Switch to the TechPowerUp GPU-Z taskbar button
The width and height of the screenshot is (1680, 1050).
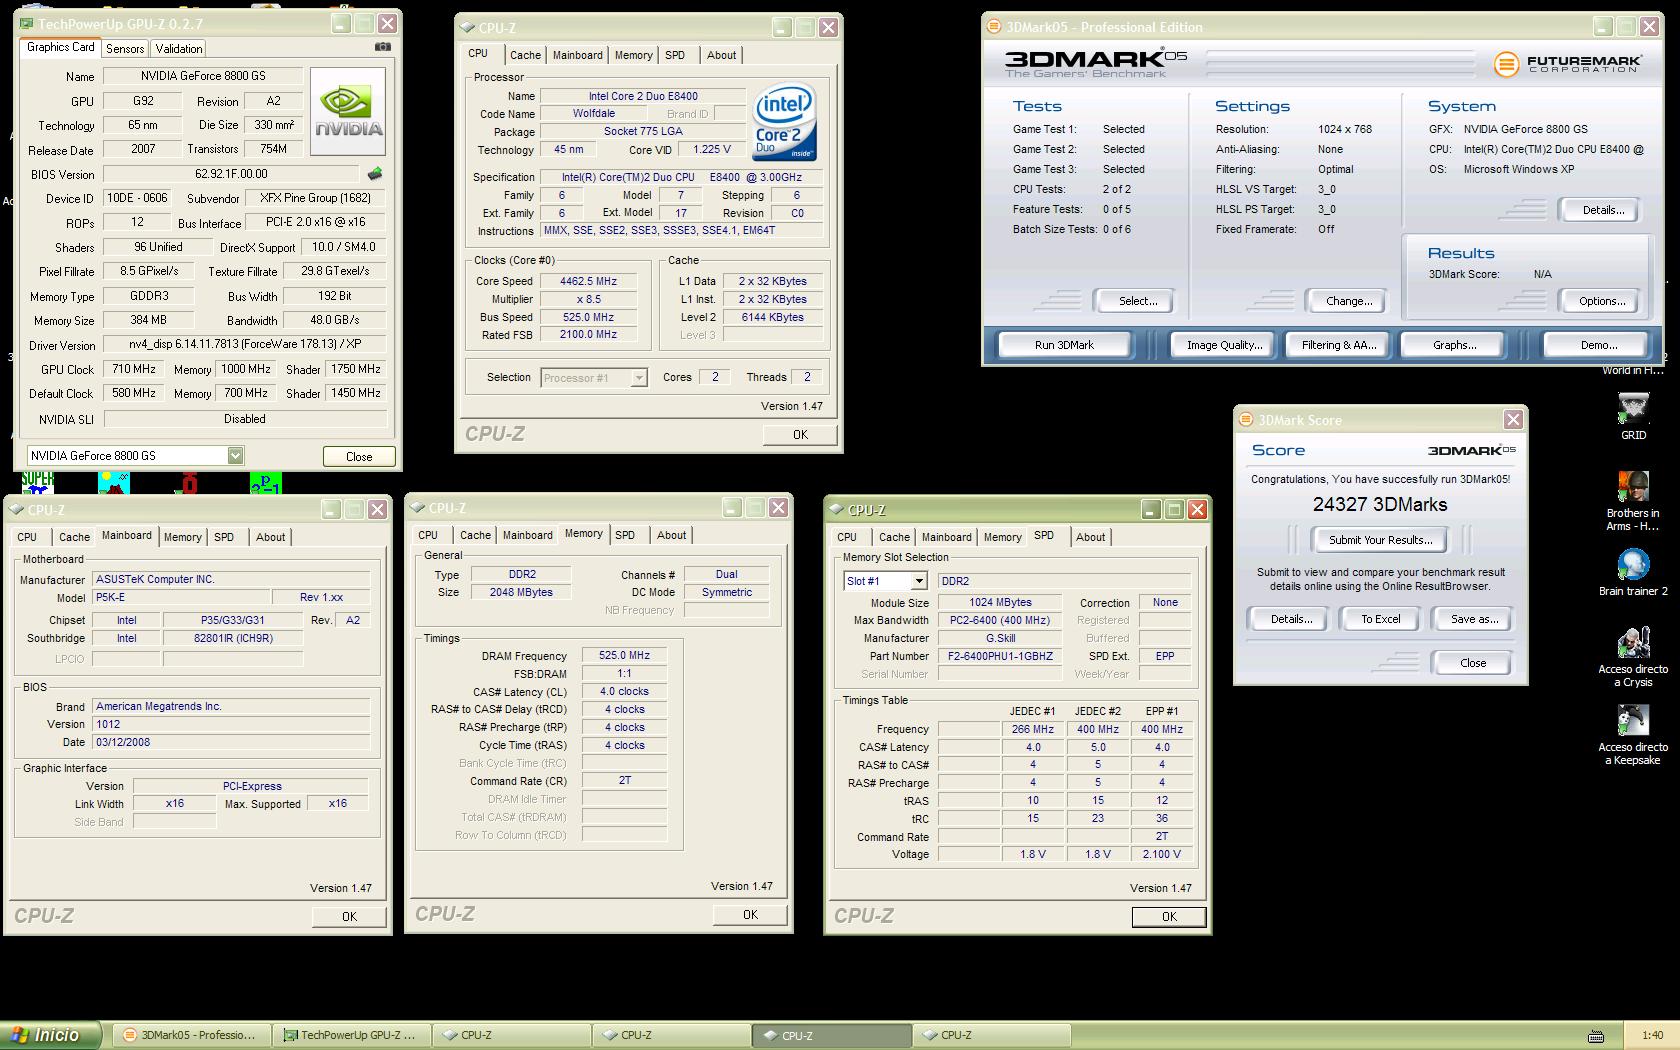click(x=351, y=1035)
